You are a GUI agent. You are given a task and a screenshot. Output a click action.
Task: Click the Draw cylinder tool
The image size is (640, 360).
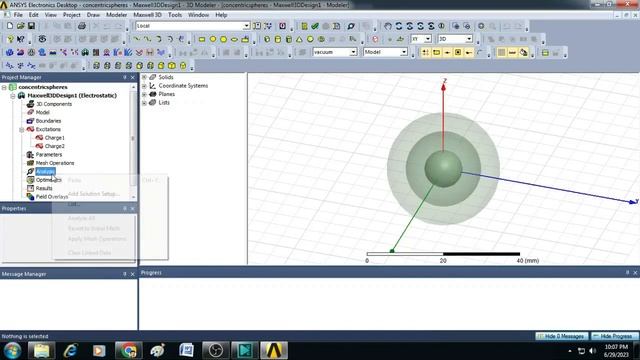(278, 39)
